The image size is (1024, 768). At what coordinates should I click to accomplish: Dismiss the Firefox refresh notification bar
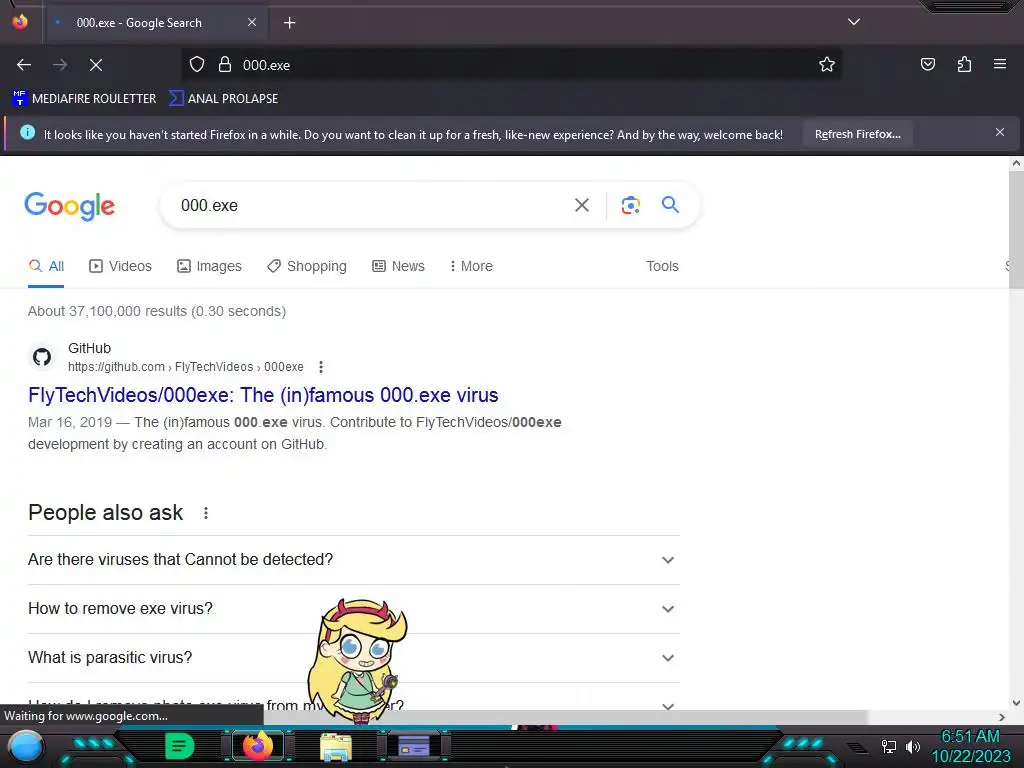(999, 132)
